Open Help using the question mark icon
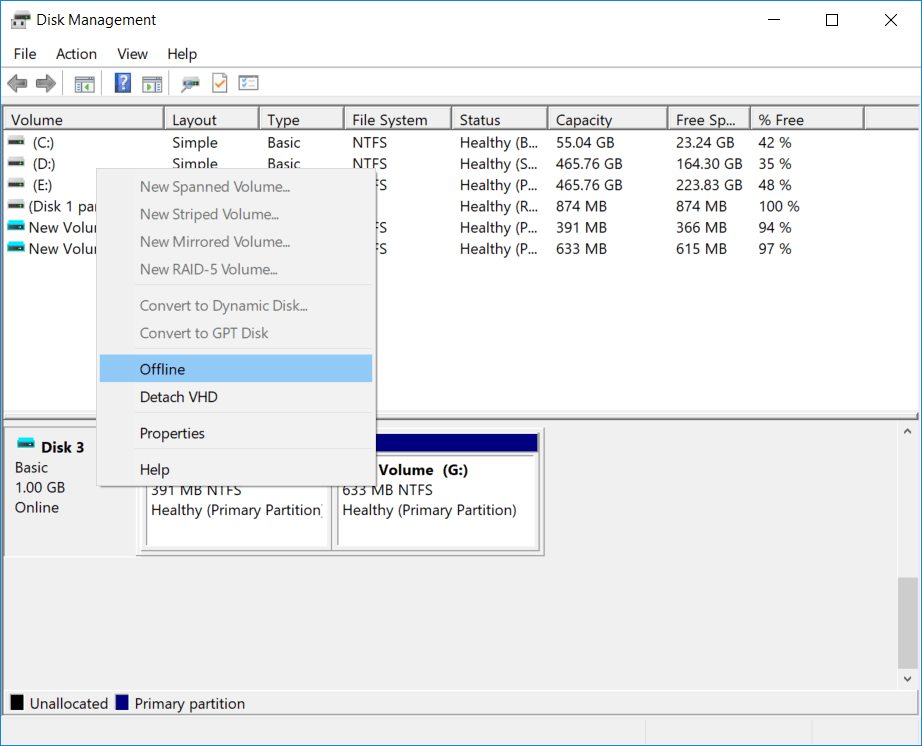 coord(122,83)
